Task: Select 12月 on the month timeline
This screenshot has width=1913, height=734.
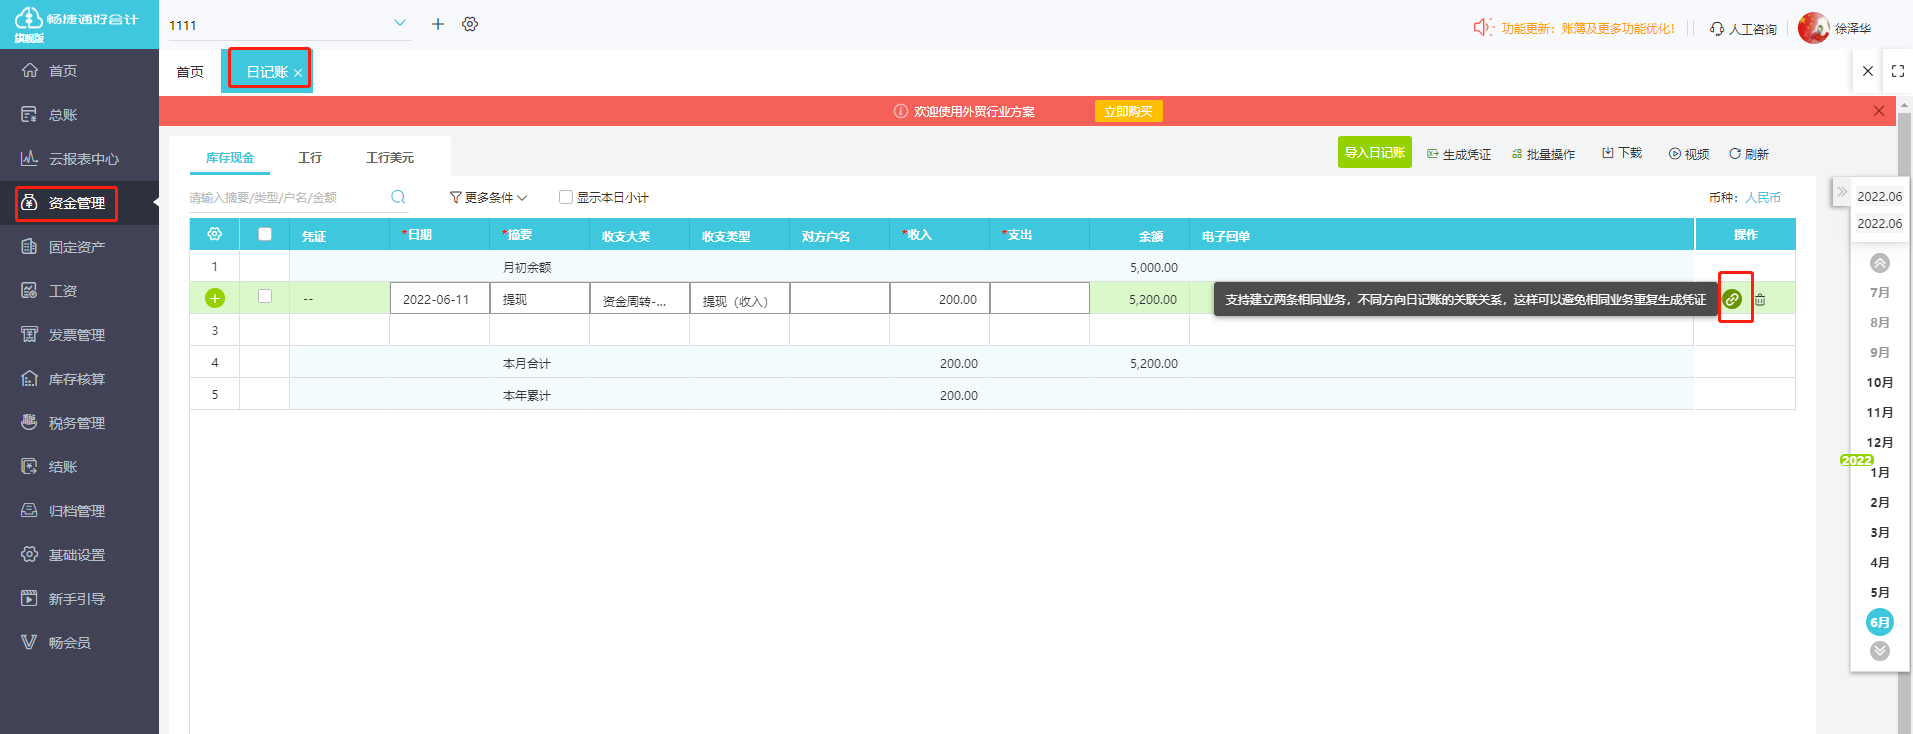Action: (1879, 442)
